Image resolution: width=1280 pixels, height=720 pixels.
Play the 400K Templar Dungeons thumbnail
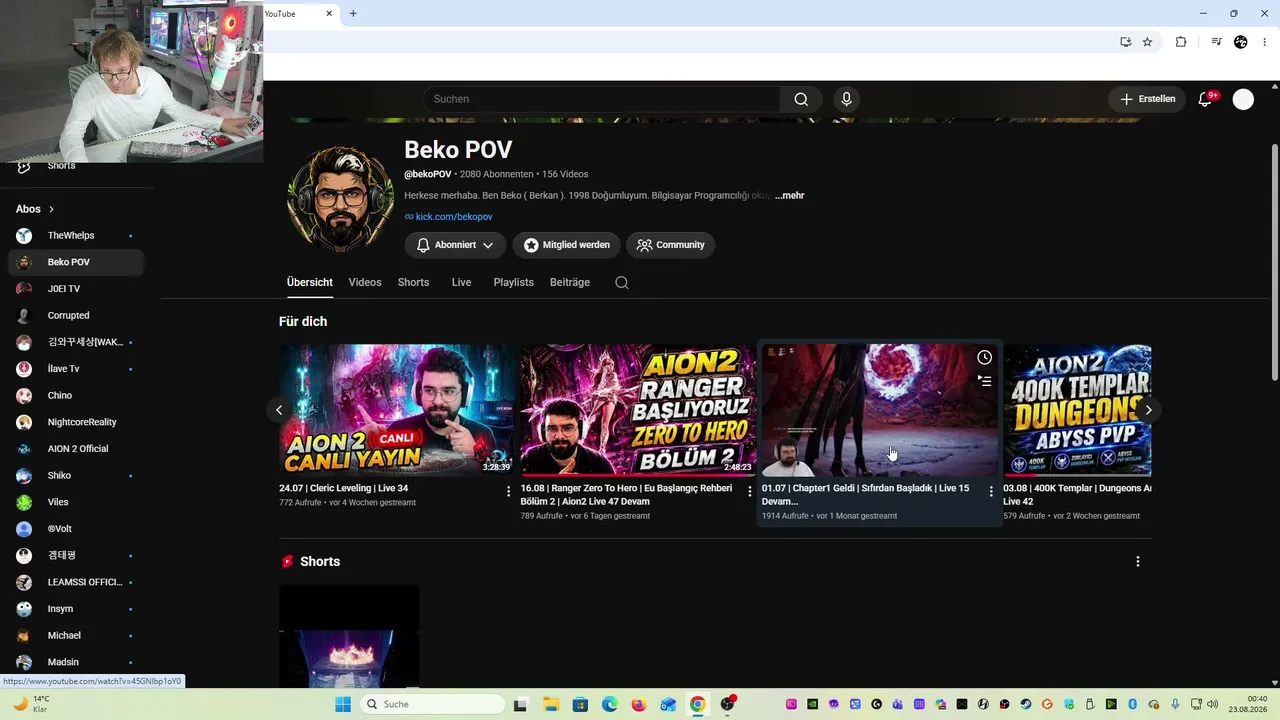[1077, 410]
